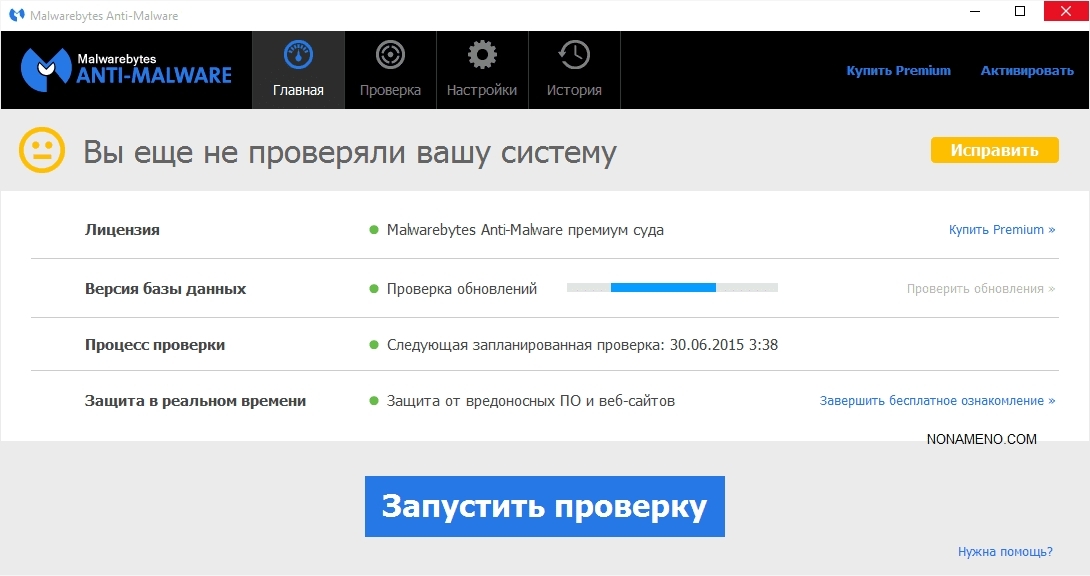1090x576 pixels.
Task: Select the Версия базы данных label
Action: pyautogui.click(x=165, y=289)
